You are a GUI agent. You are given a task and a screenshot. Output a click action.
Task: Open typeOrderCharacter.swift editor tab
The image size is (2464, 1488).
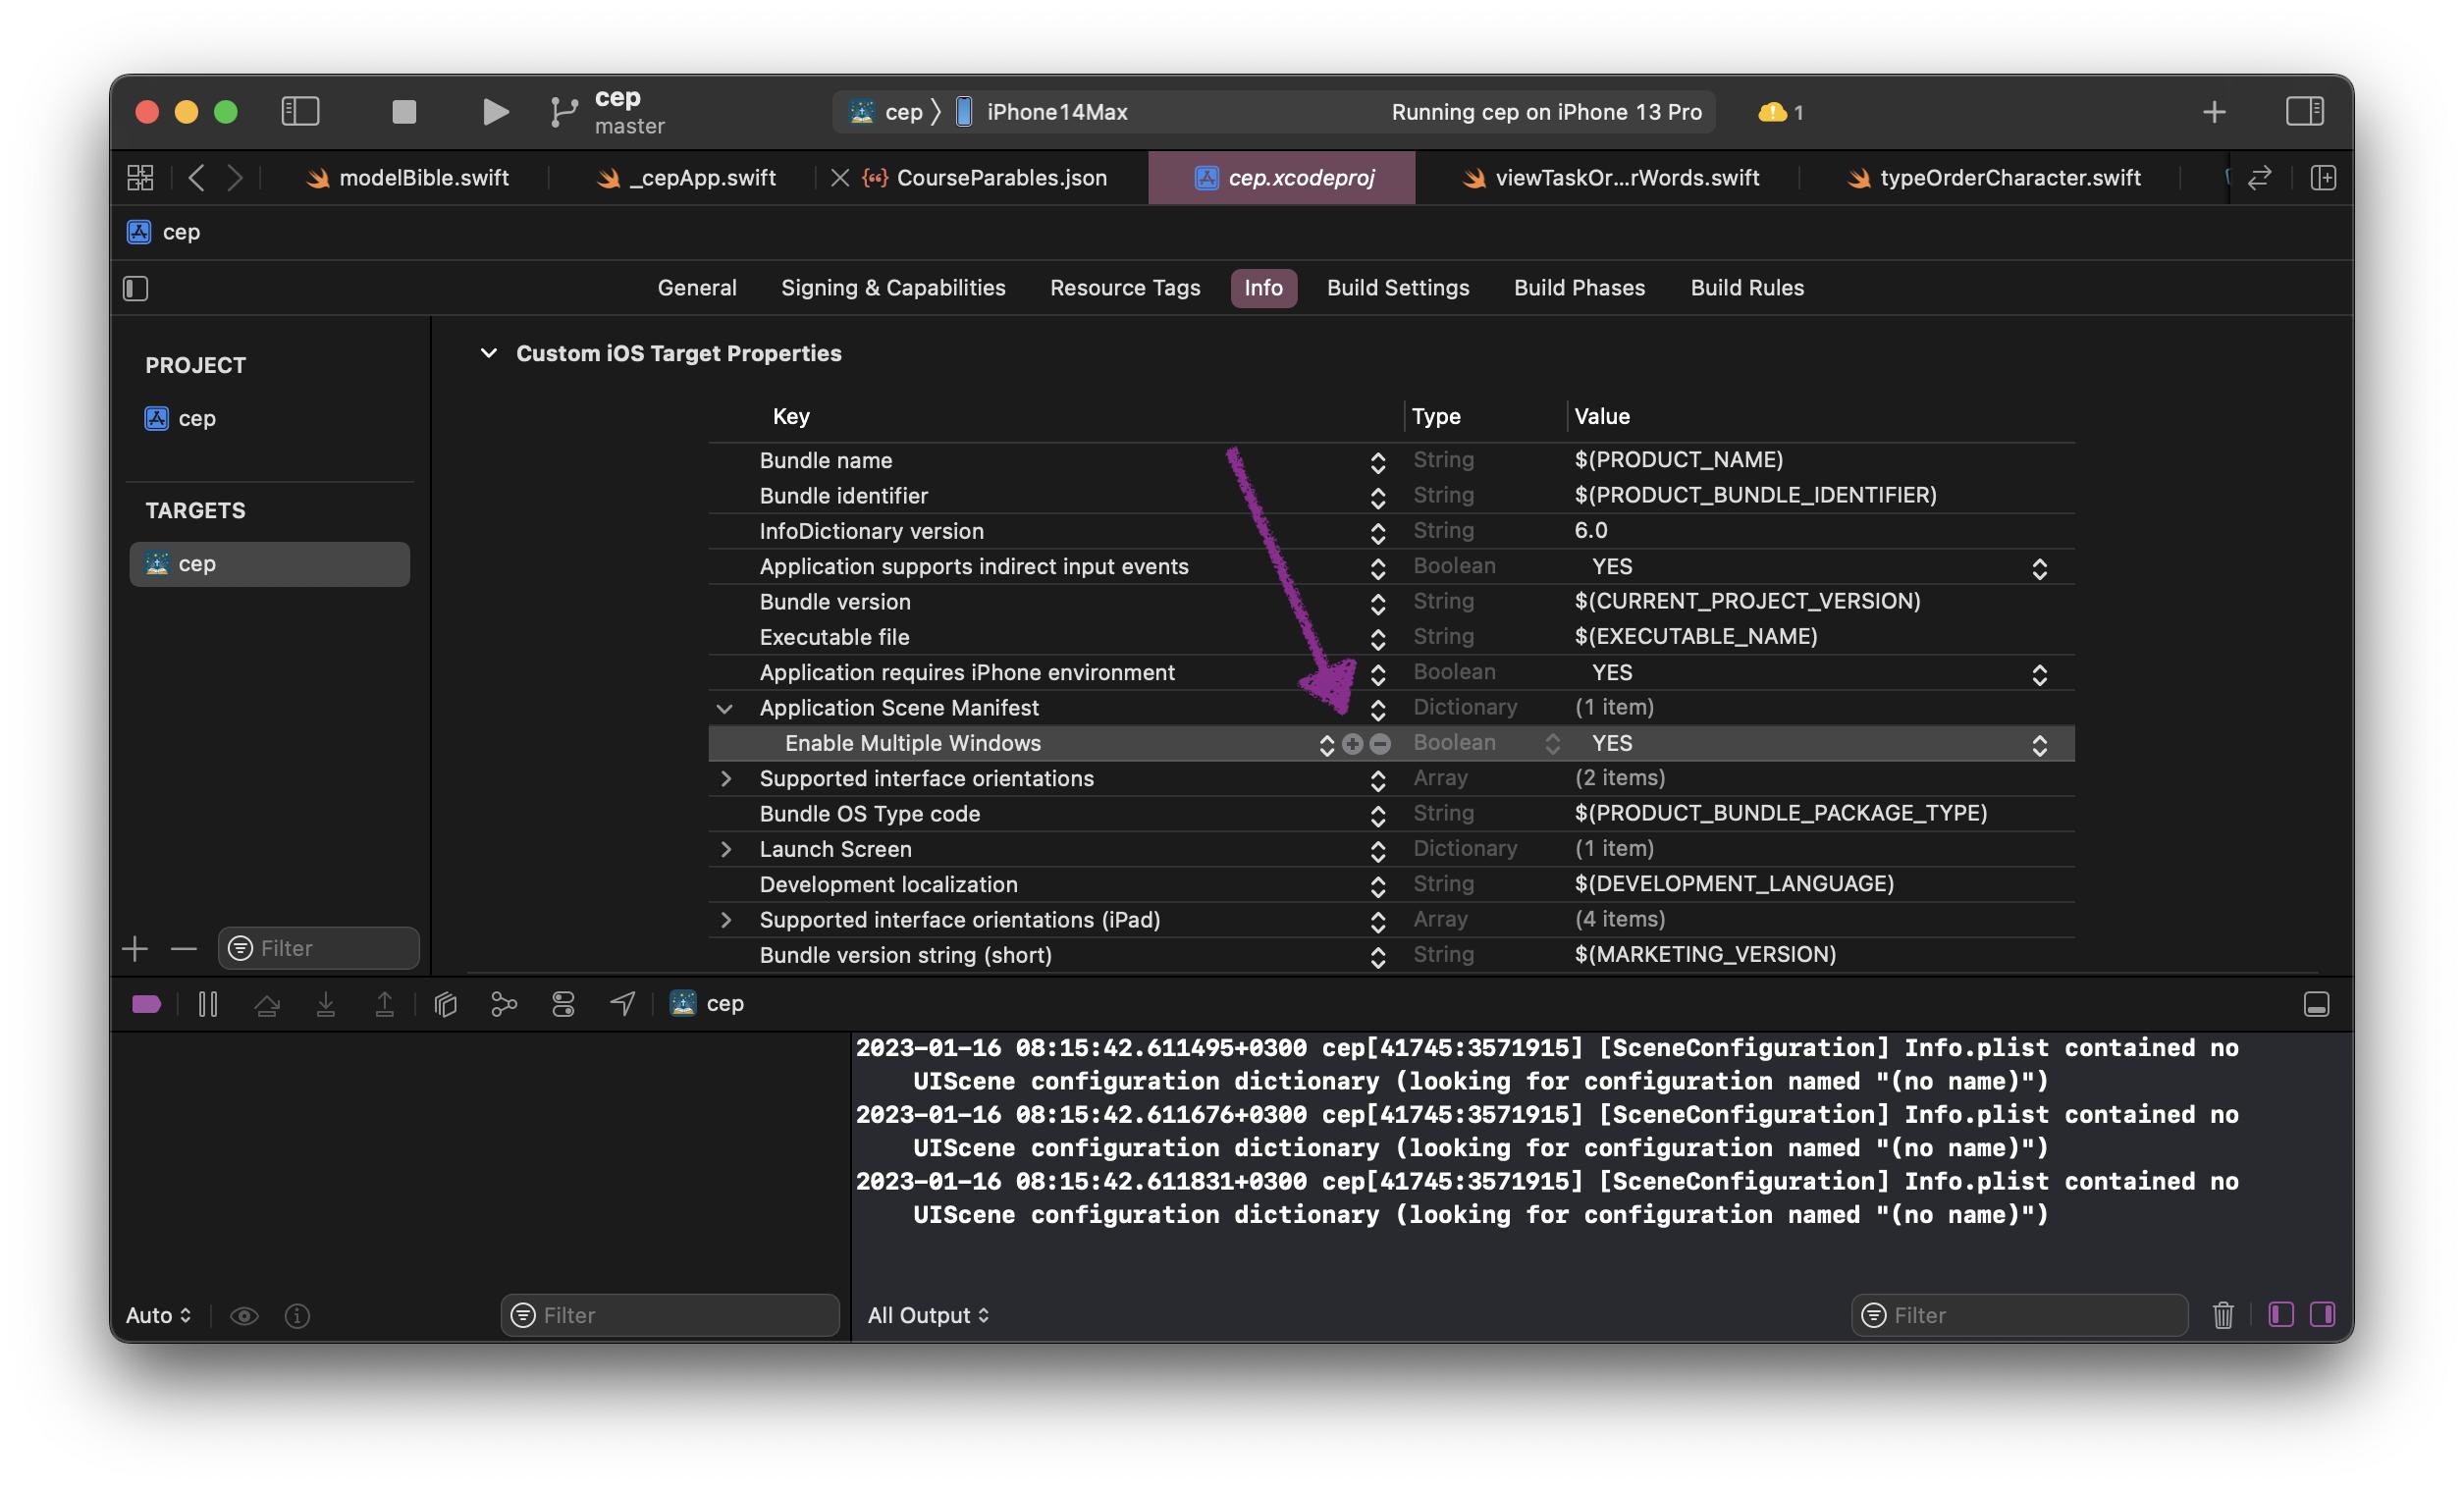1995,178
